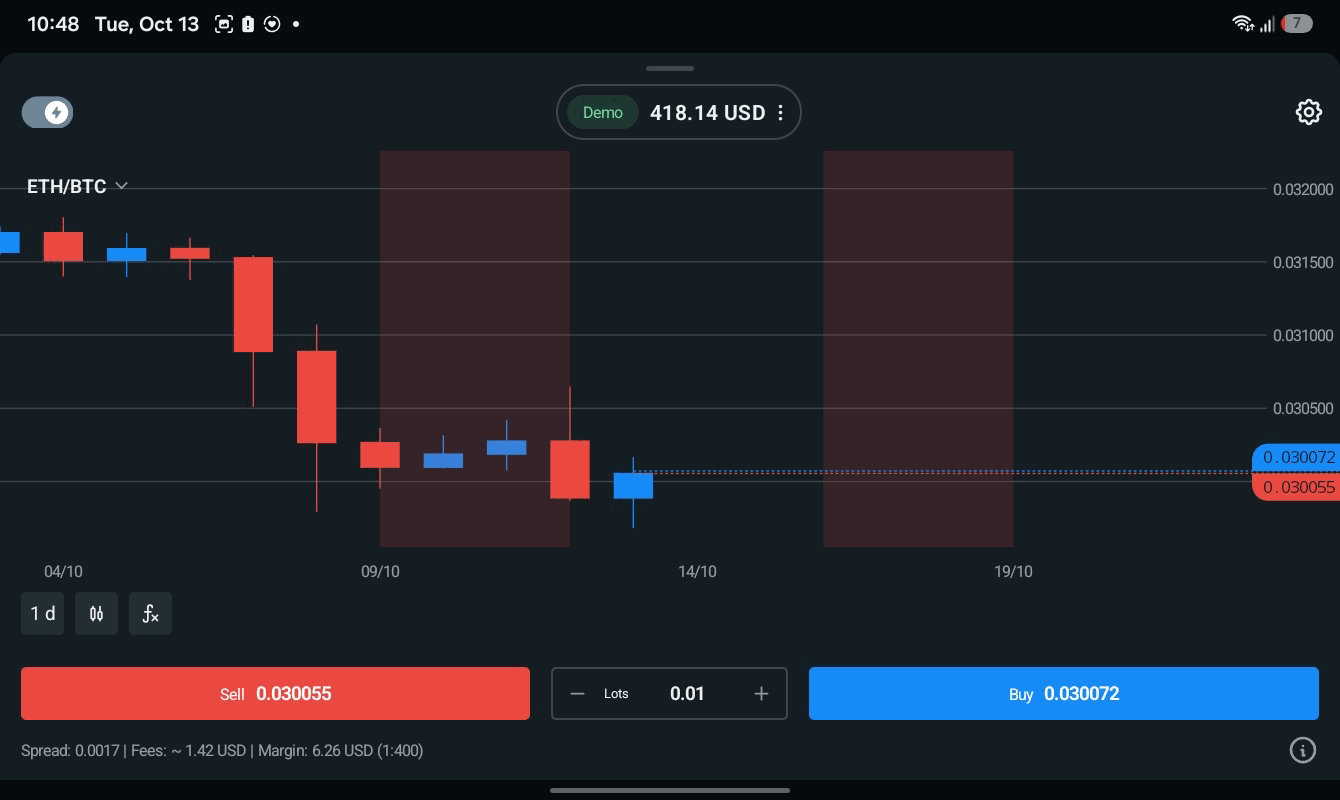Tap the spread, fees and margin line

tap(222, 750)
